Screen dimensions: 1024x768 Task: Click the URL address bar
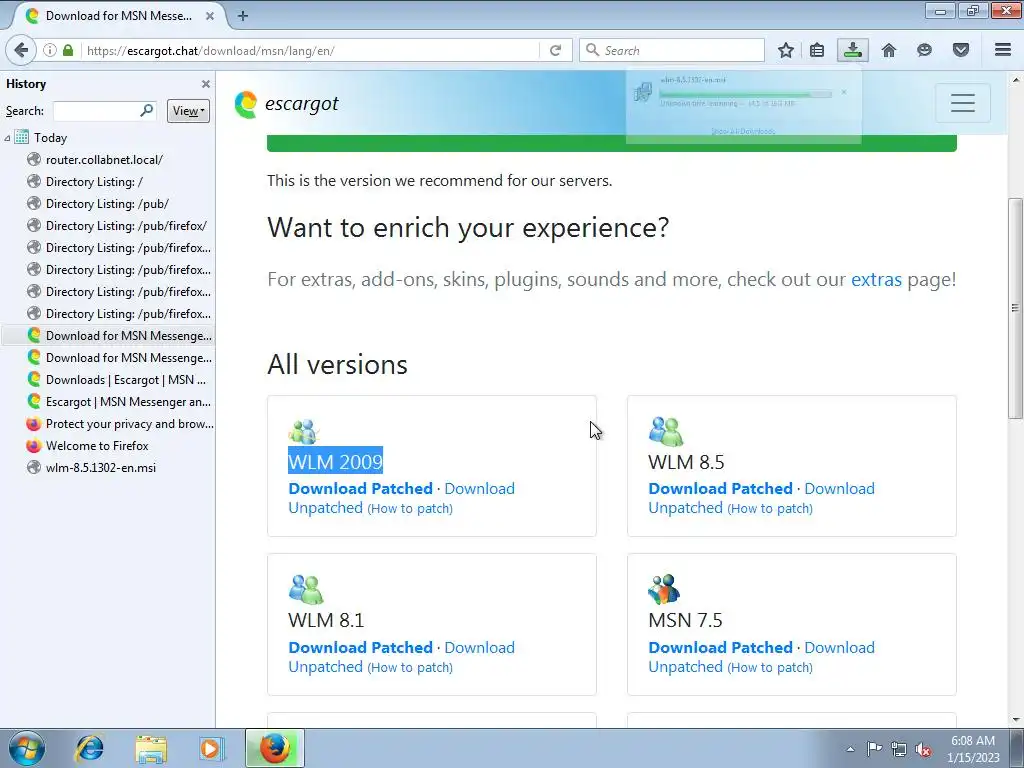(310, 50)
